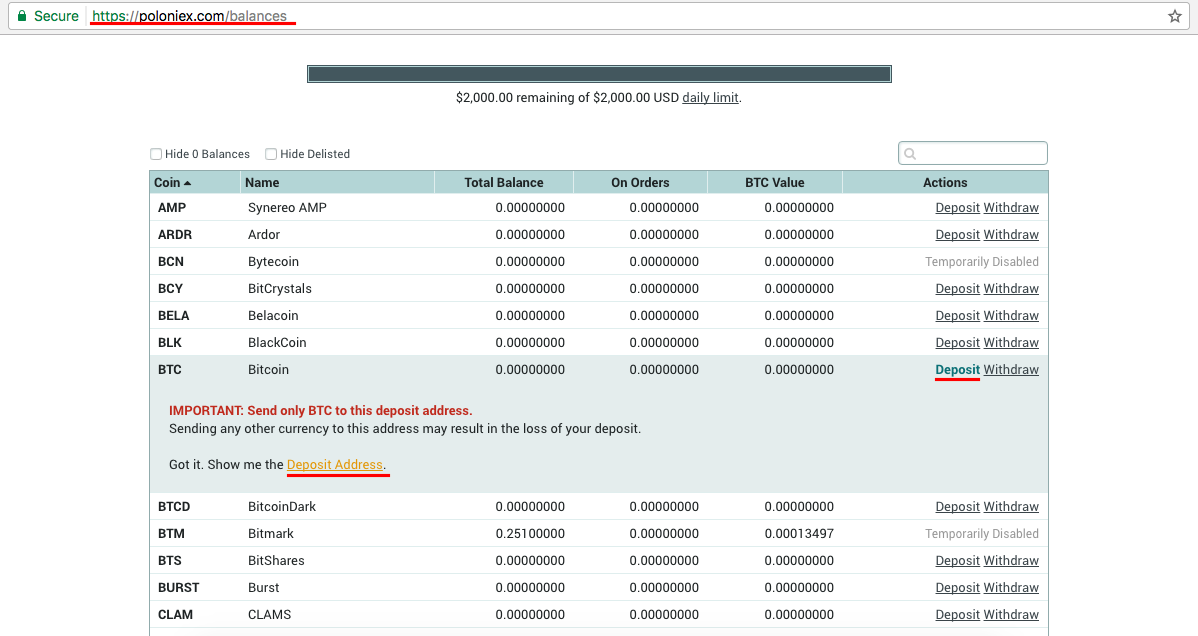
Task: Open Withdraw for CLAMS
Action: point(1011,615)
